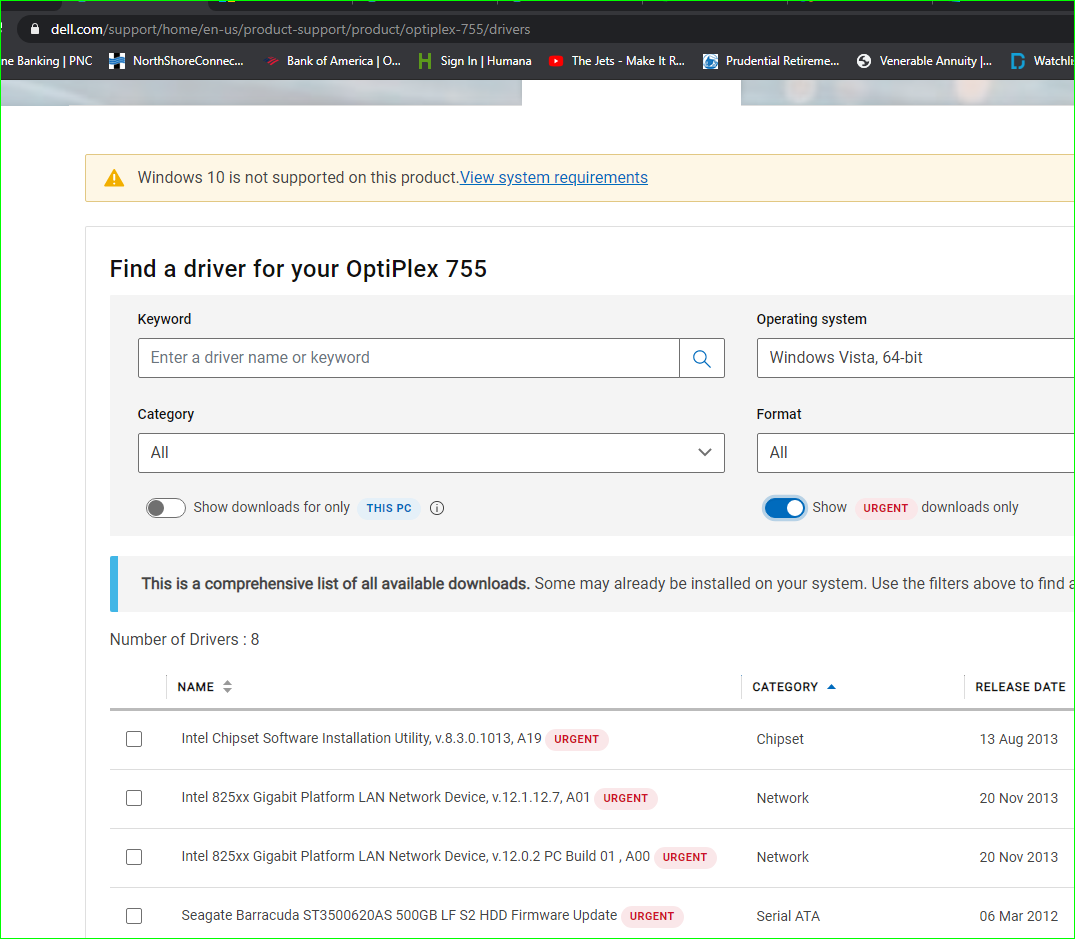Viewport: 1075px width, 939px height.
Task: Open the Venerable Annuity globe bookmark icon
Action: 864,61
